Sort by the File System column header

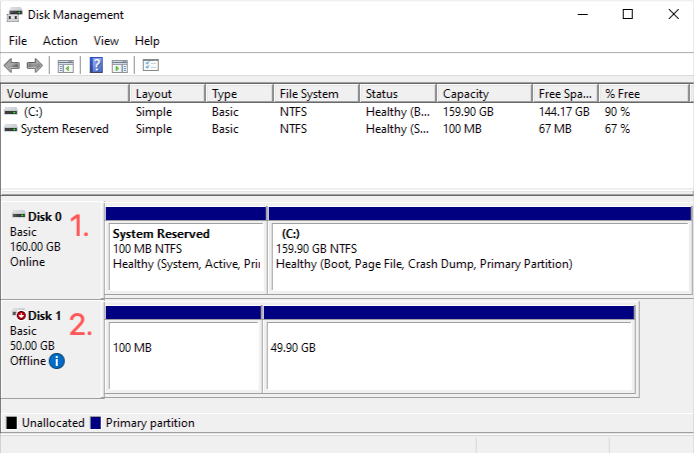pyautogui.click(x=316, y=93)
